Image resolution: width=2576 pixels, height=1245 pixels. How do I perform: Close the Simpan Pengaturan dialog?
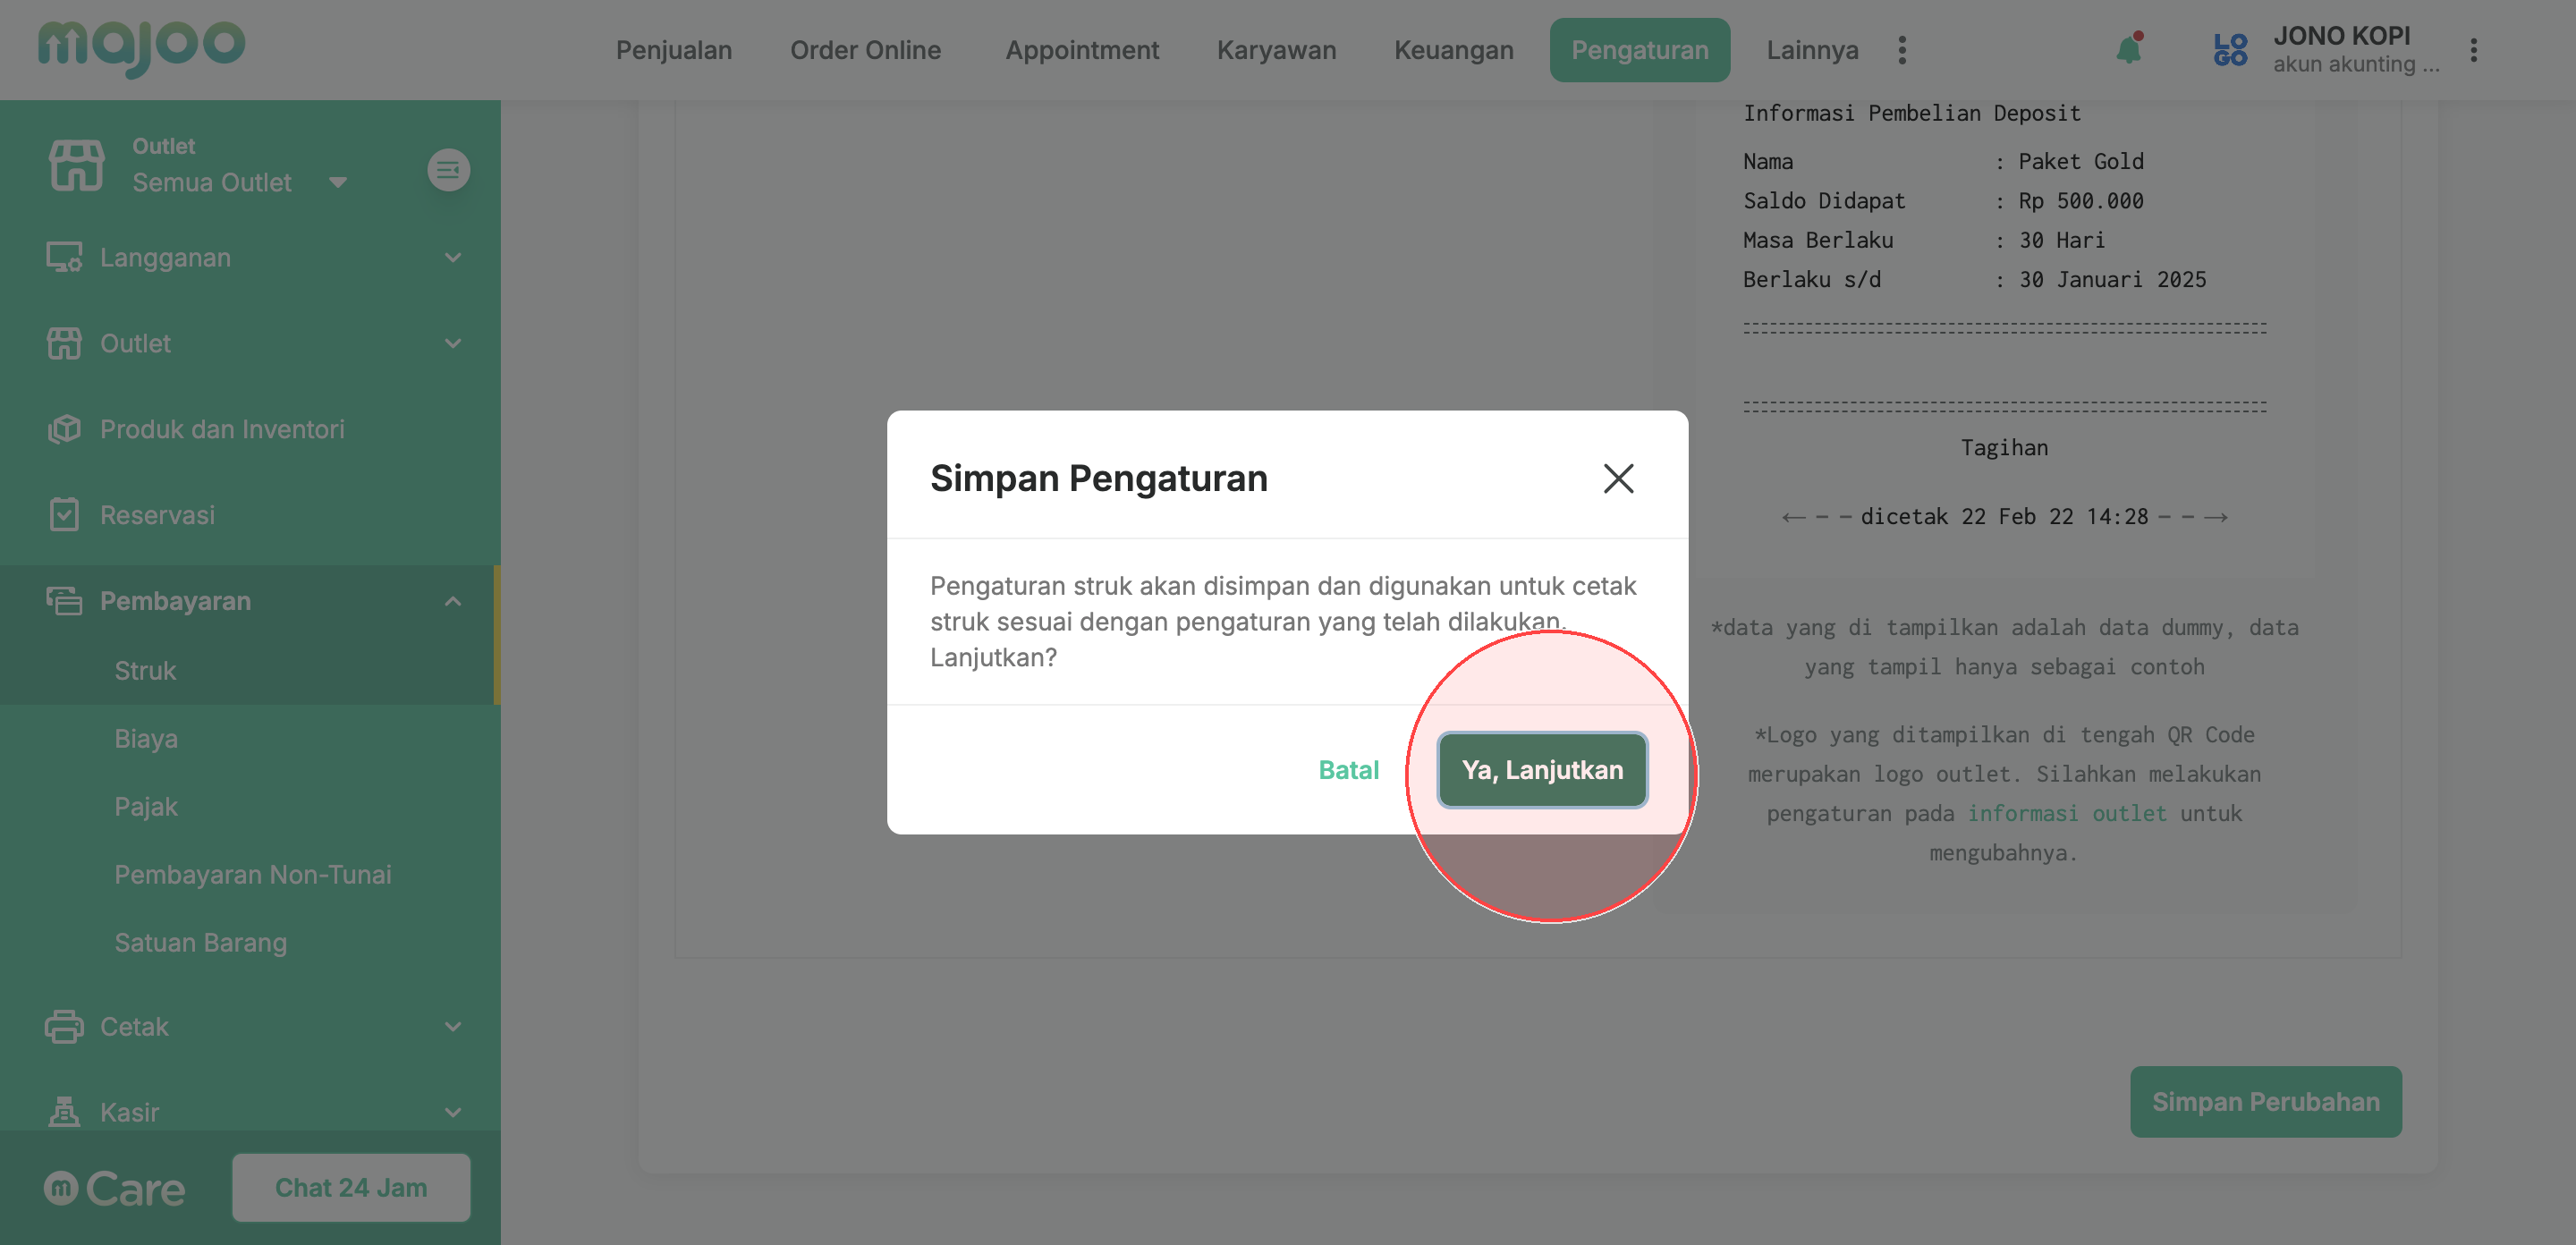click(1618, 479)
